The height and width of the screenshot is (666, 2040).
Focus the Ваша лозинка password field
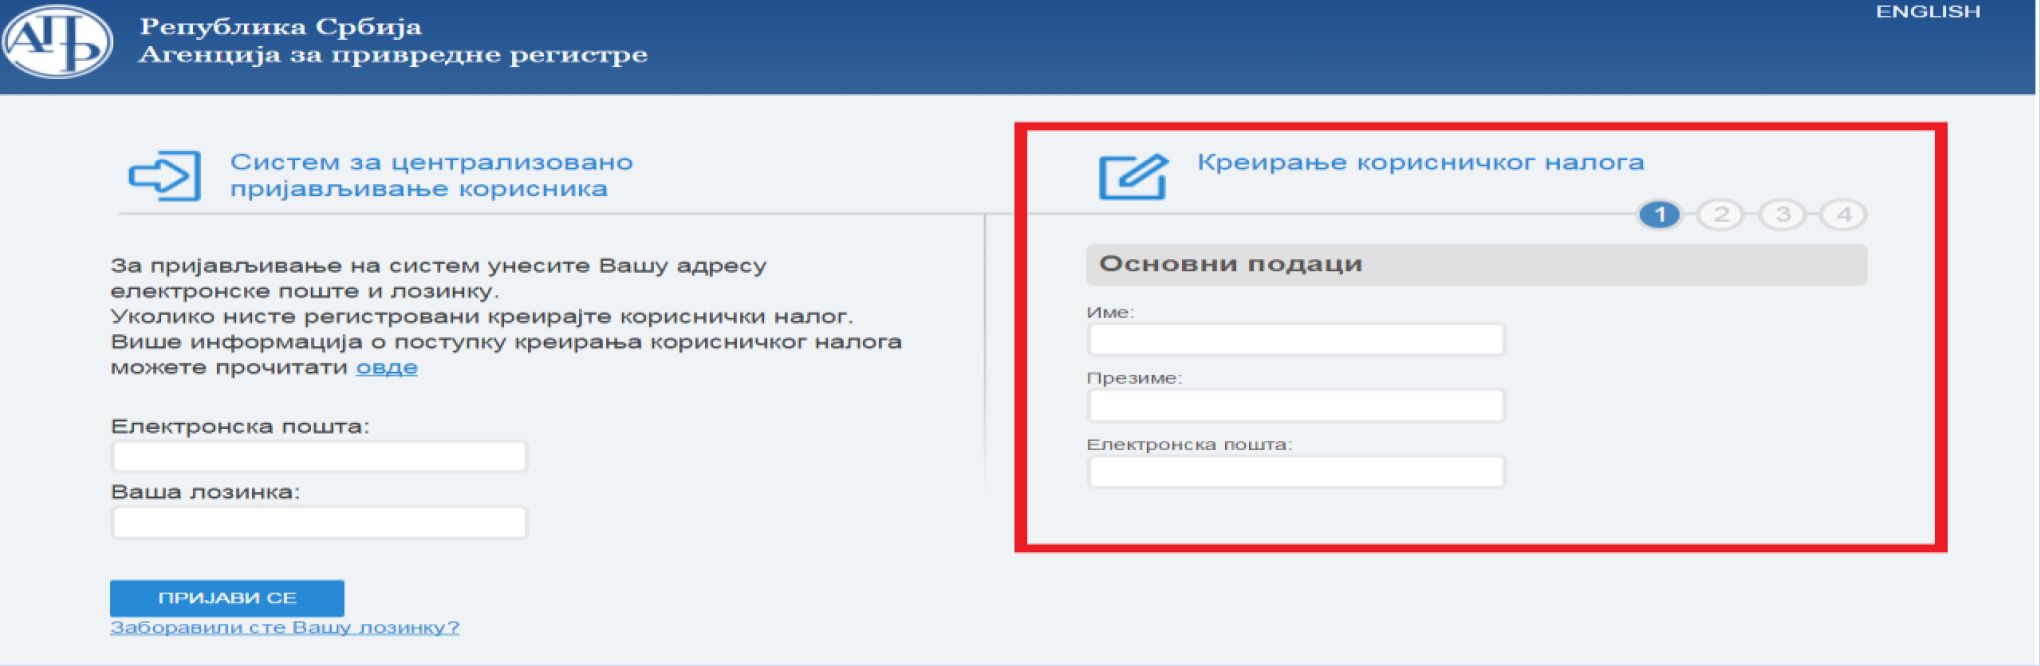(x=319, y=522)
